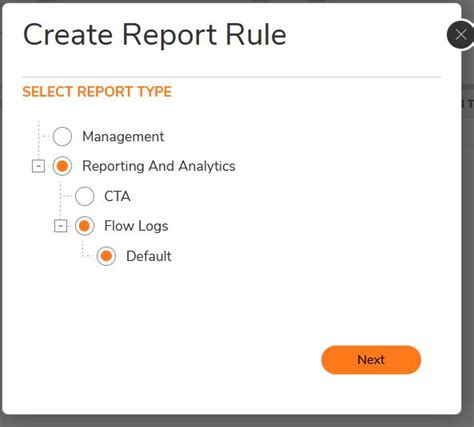
Task: Click the dotted connector beside the Default option
Action: pyautogui.click(x=87, y=256)
